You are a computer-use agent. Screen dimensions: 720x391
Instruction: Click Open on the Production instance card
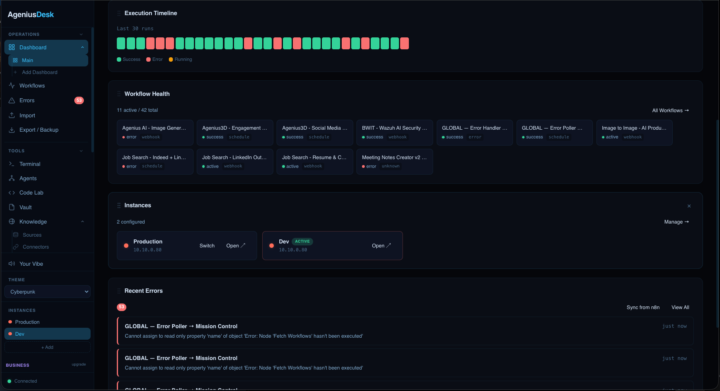[x=236, y=246]
